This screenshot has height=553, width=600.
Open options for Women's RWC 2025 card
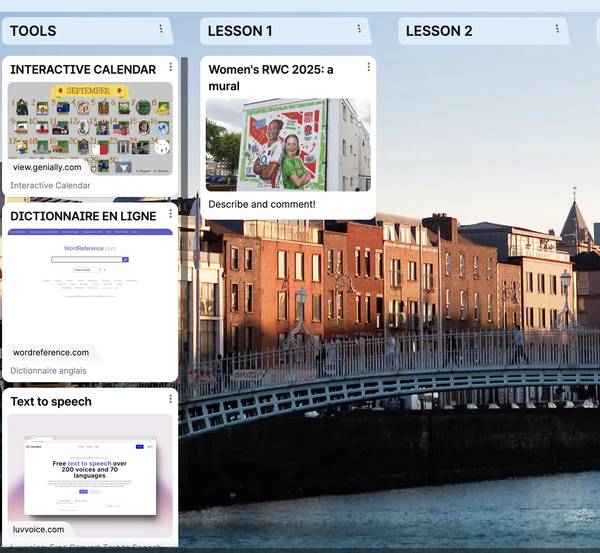(368, 67)
